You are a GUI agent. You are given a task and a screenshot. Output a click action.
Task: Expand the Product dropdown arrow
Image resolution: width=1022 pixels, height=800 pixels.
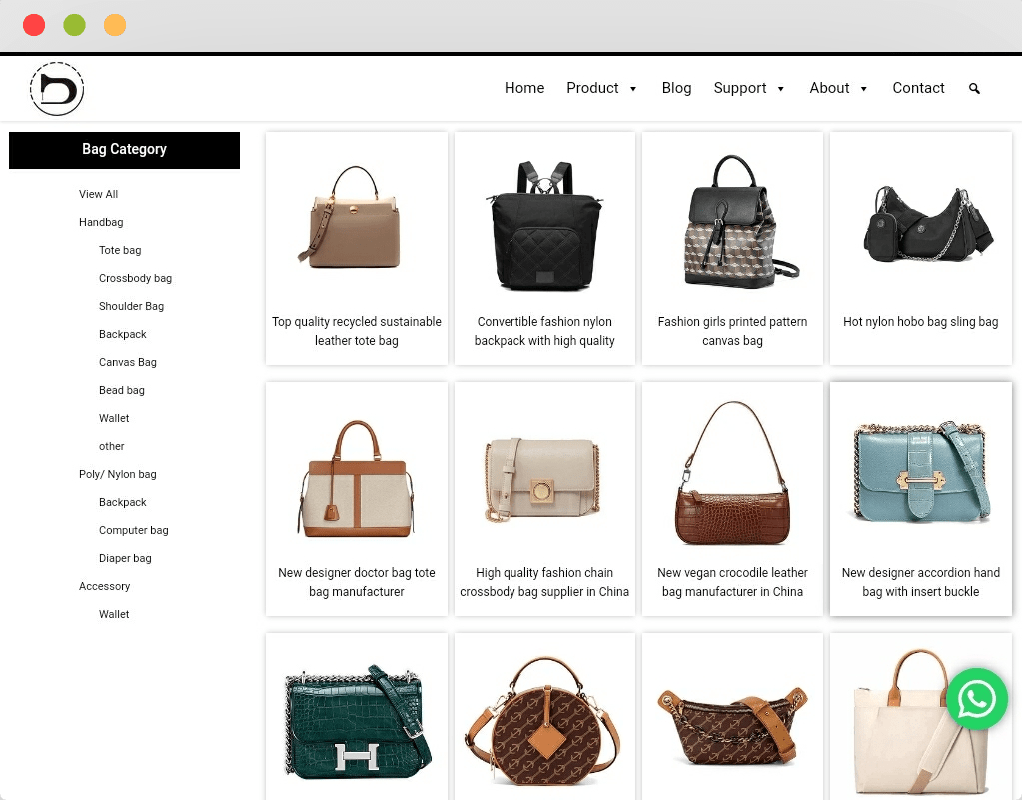click(x=633, y=89)
